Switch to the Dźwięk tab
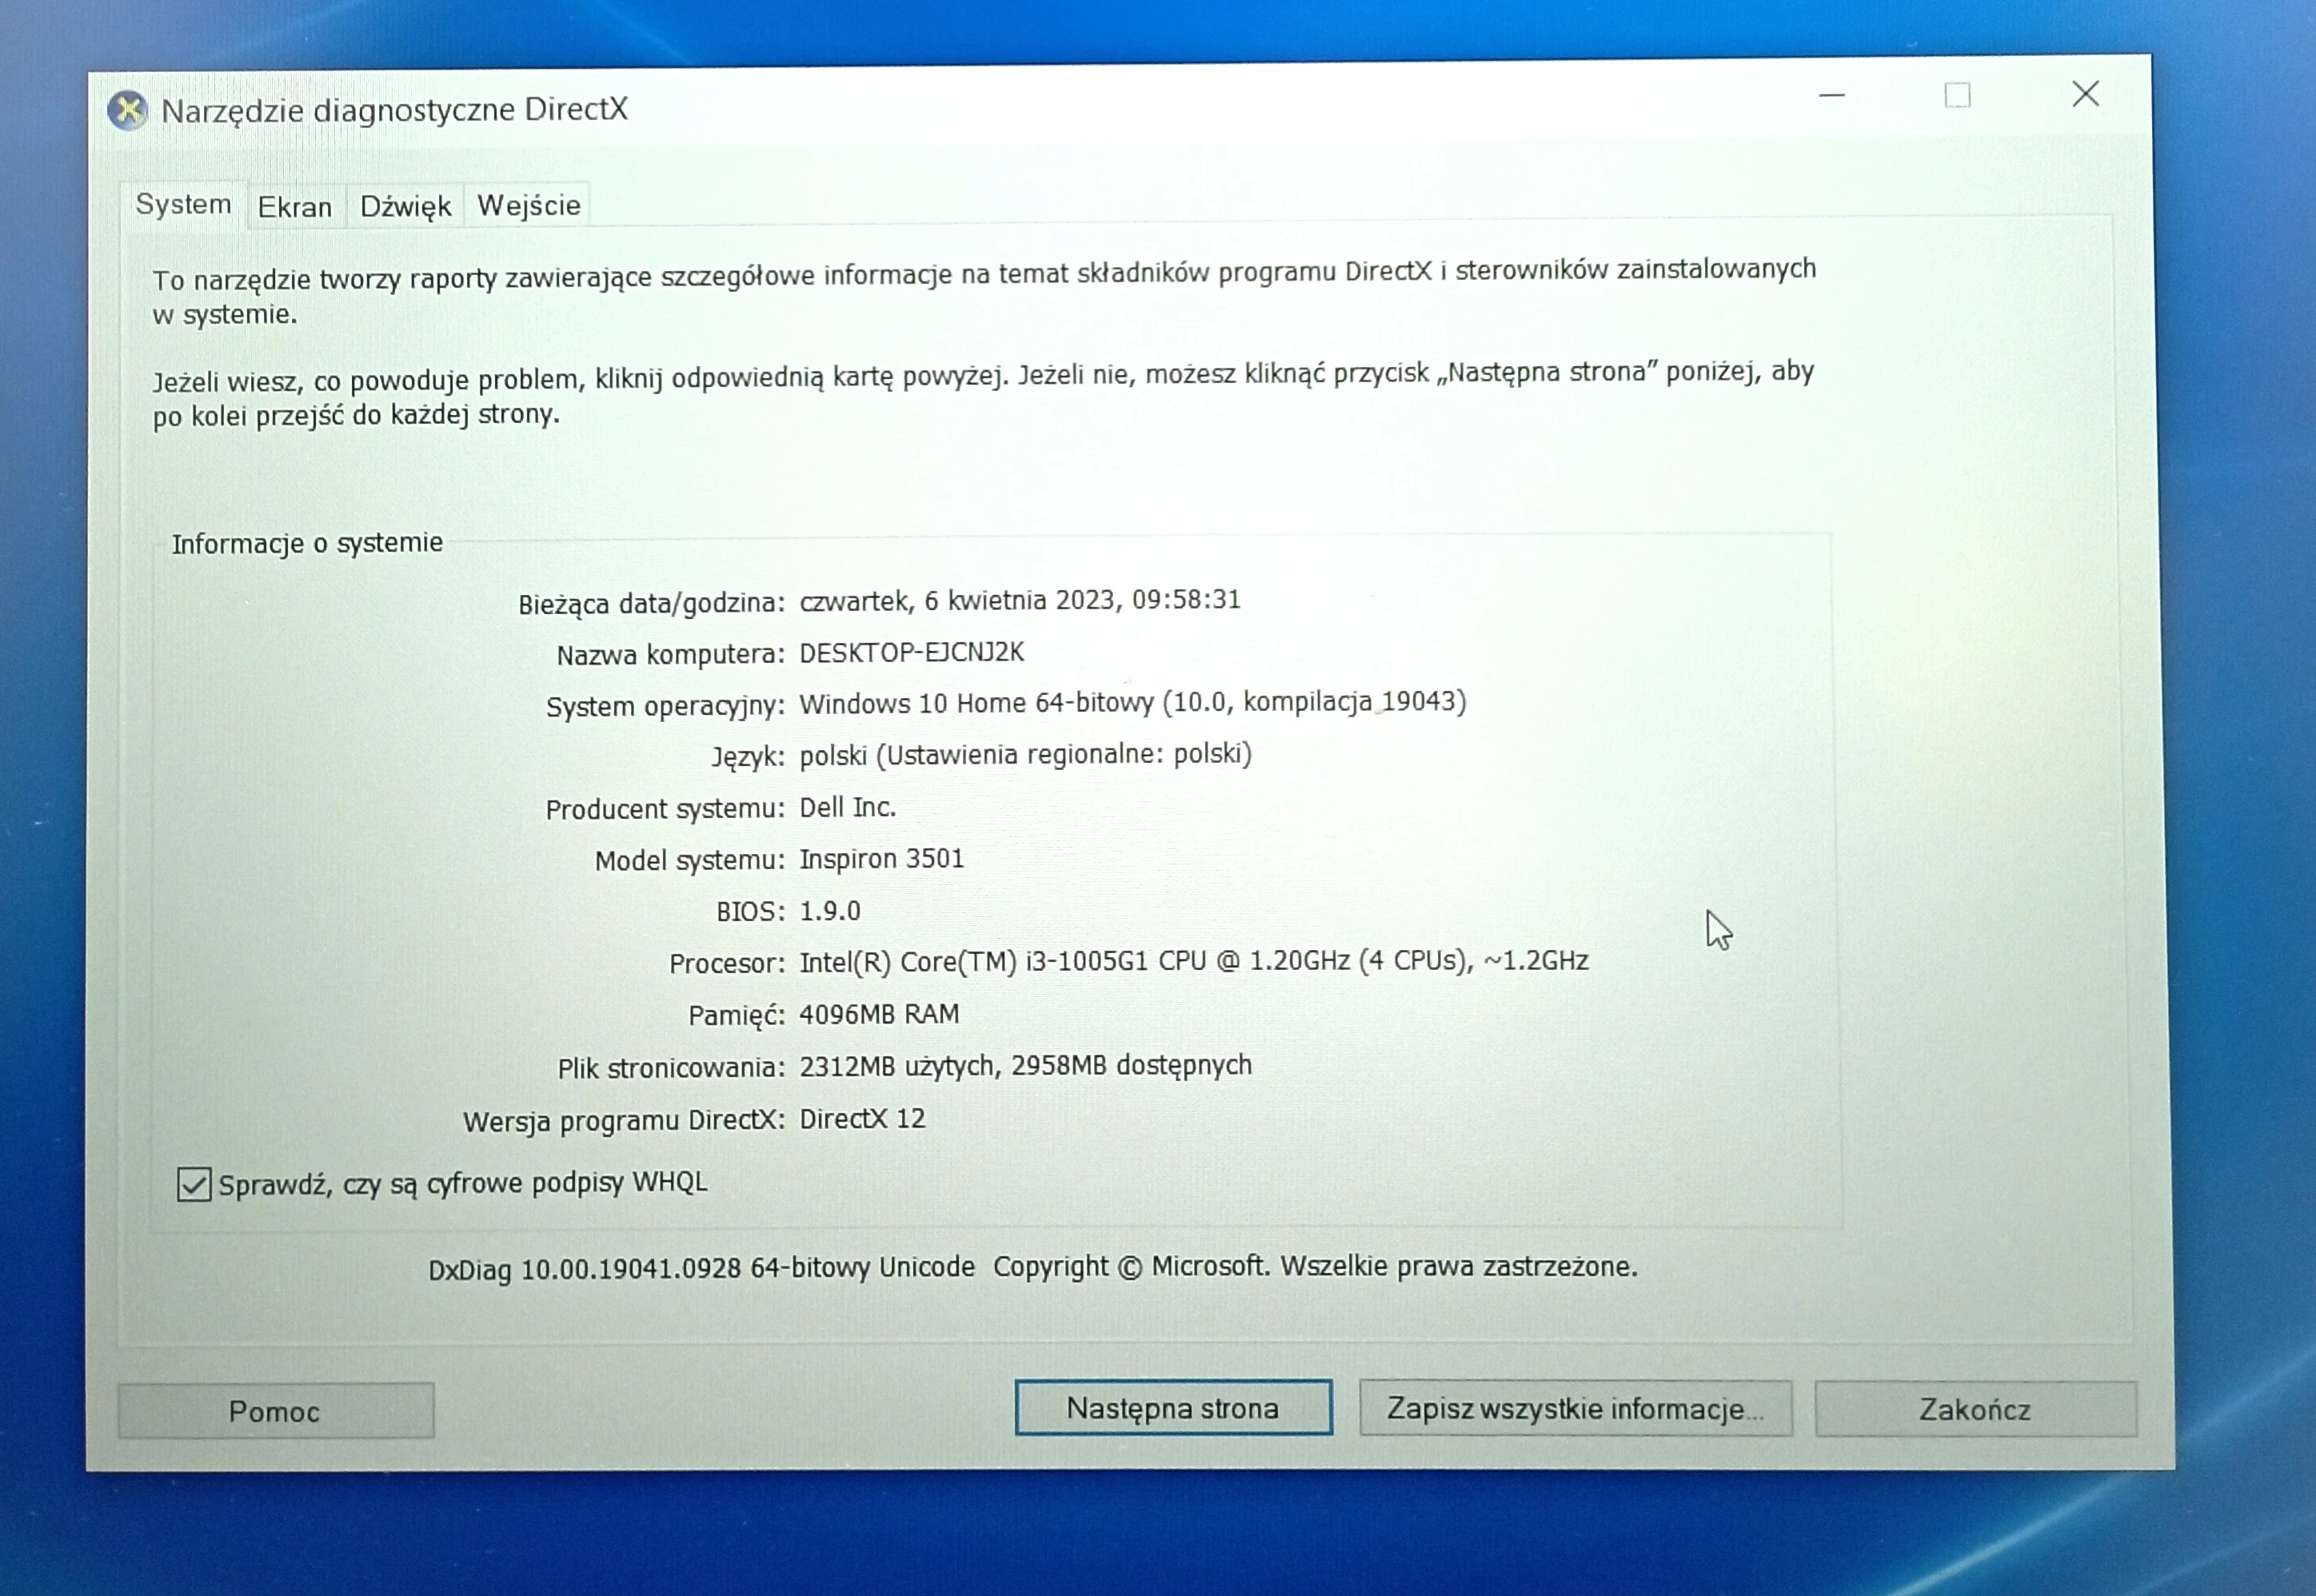Screen dimensions: 2316x1596 click(405, 206)
